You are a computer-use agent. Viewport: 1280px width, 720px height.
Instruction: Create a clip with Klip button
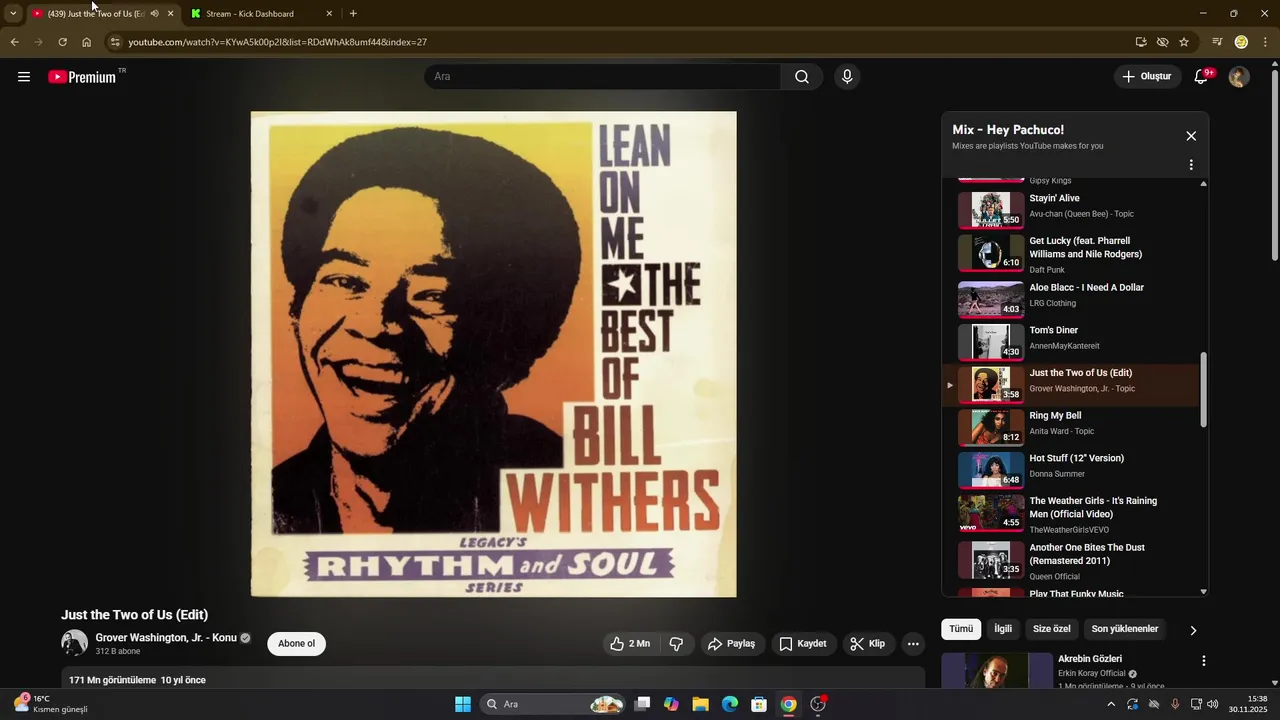coord(868,644)
